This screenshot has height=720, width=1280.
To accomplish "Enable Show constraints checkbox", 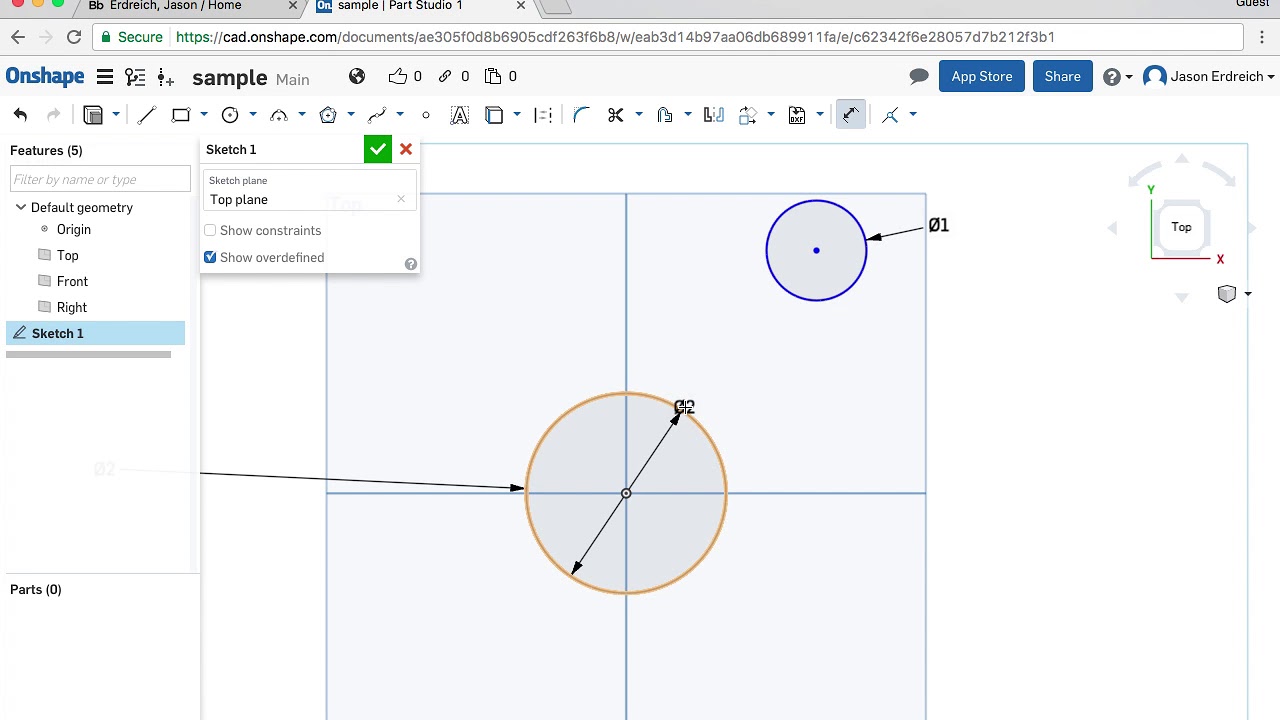I will click(x=210, y=231).
